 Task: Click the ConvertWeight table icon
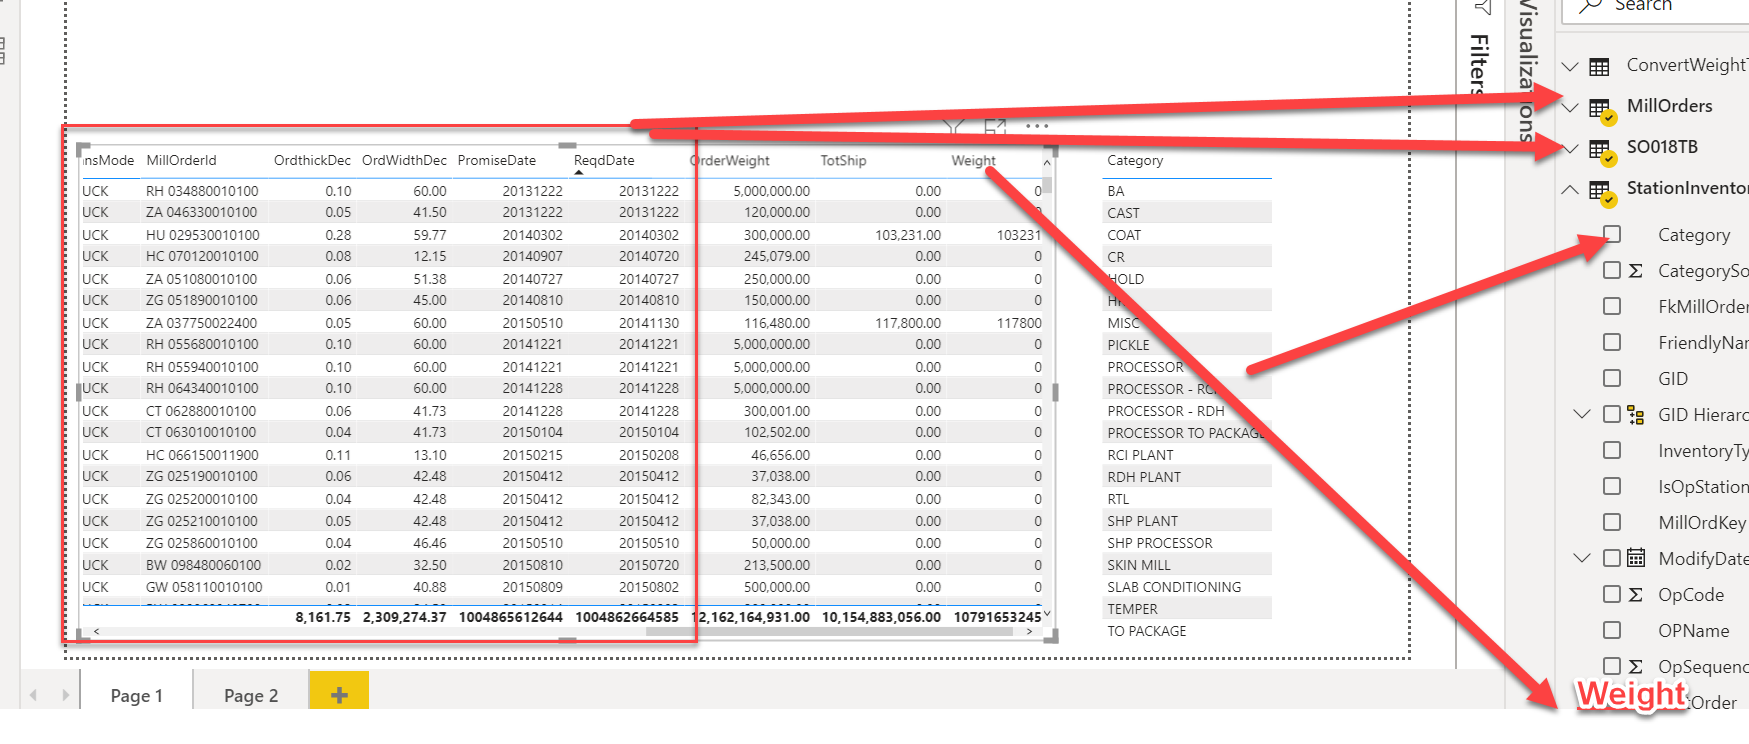(1600, 67)
